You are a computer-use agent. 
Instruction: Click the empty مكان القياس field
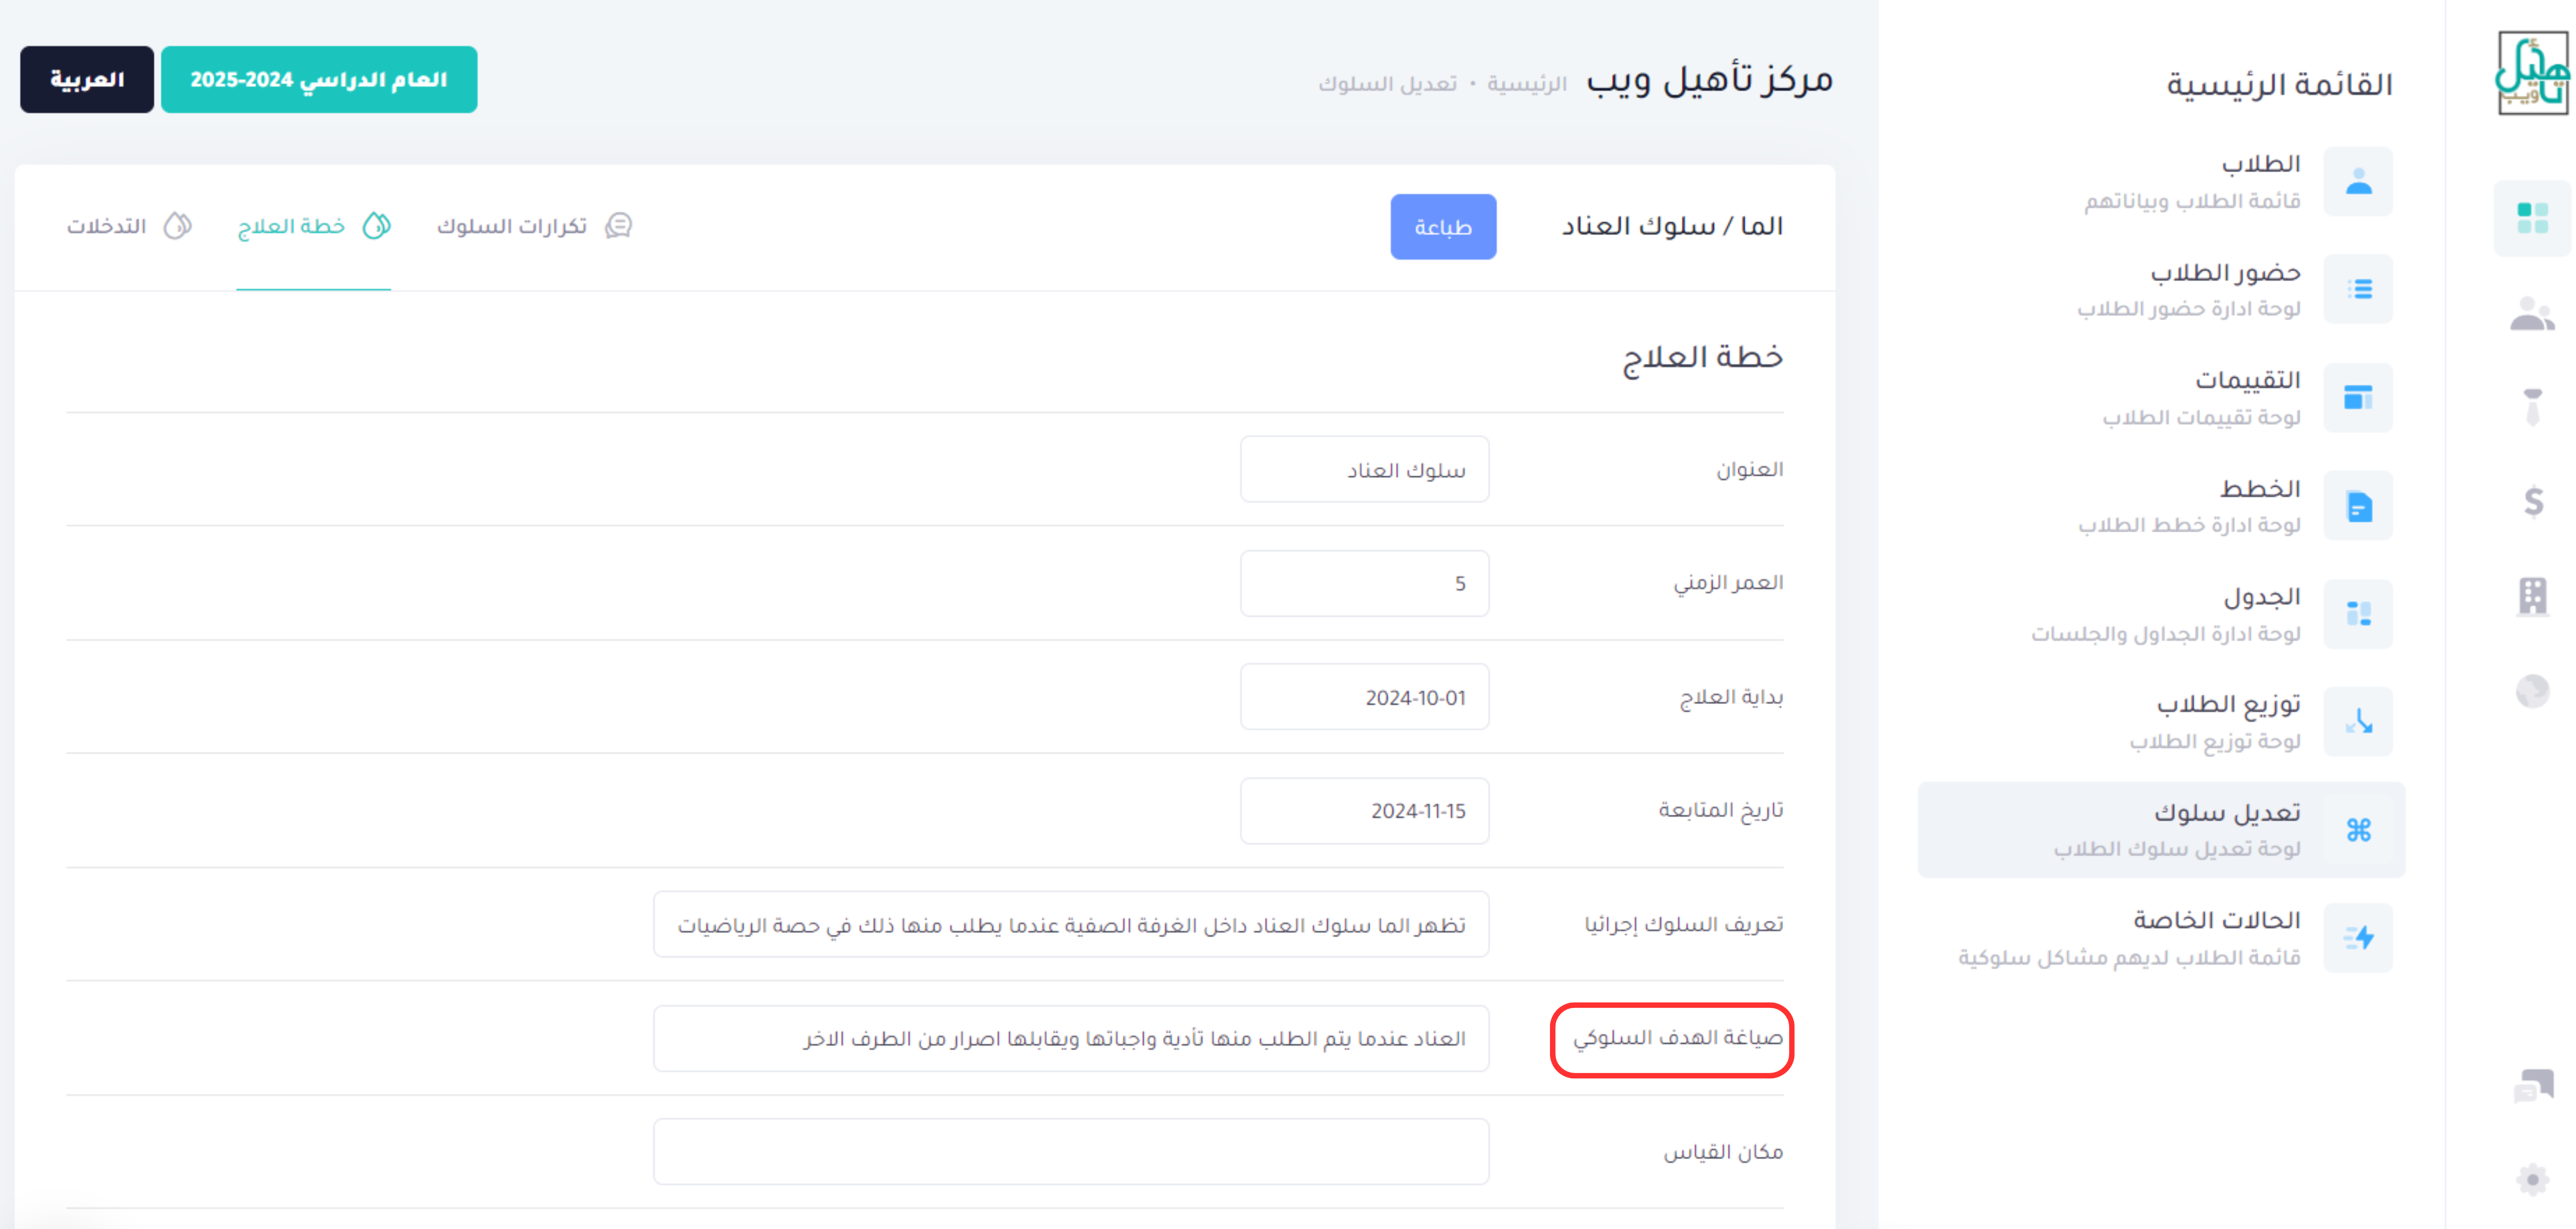tap(1071, 1152)
